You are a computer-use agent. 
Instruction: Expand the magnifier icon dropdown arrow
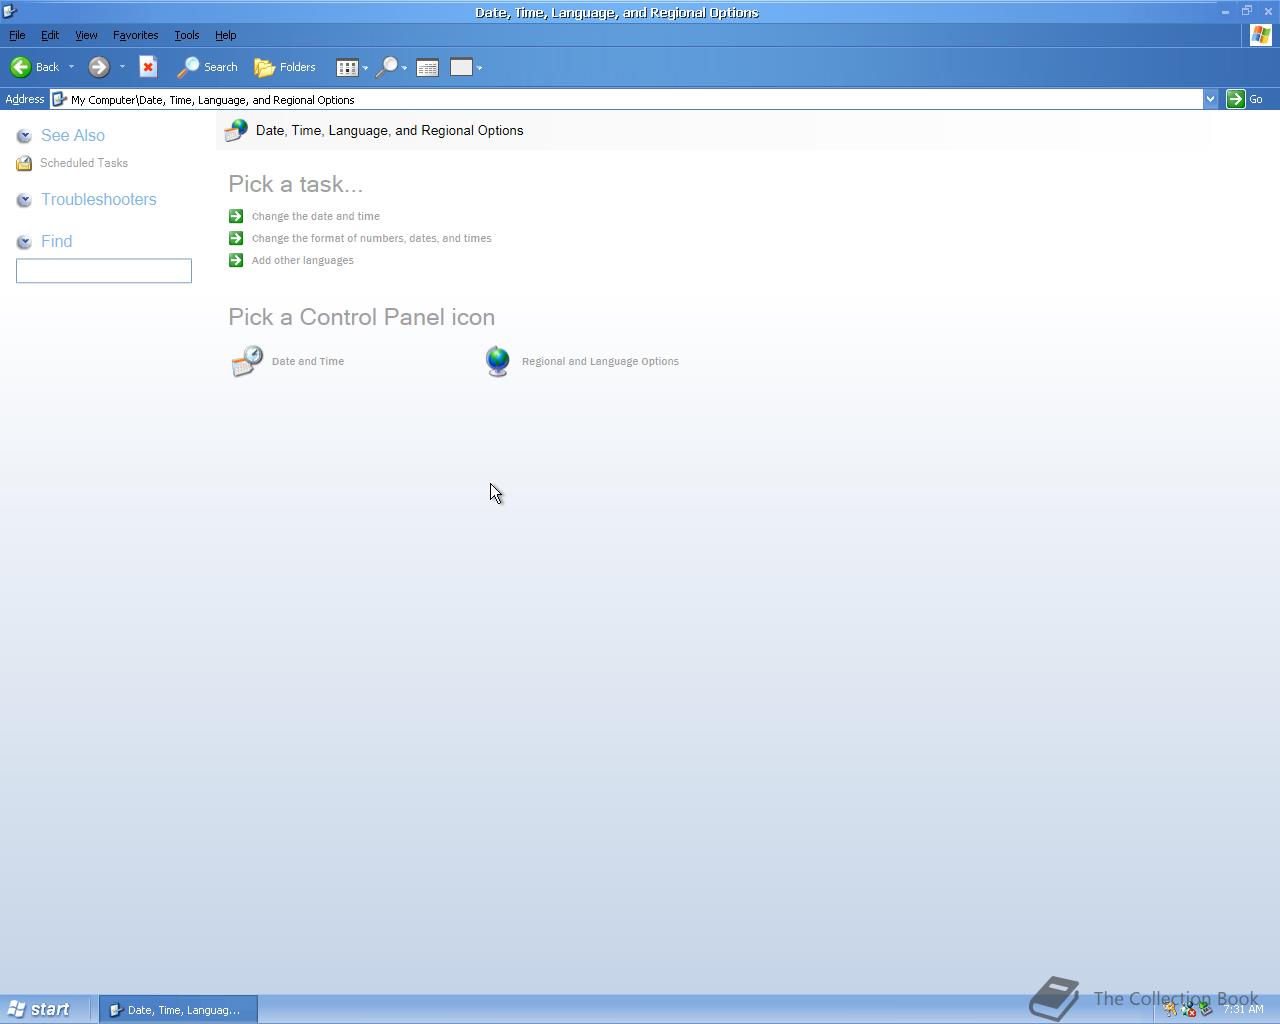(404, 68)
